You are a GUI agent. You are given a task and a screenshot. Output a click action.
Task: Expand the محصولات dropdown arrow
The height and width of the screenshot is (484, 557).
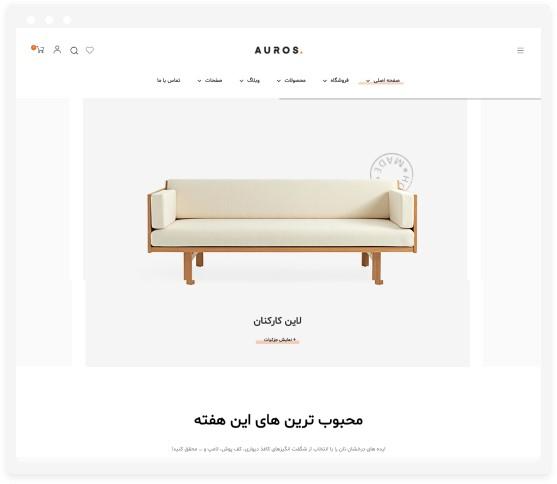click(278, 81)
